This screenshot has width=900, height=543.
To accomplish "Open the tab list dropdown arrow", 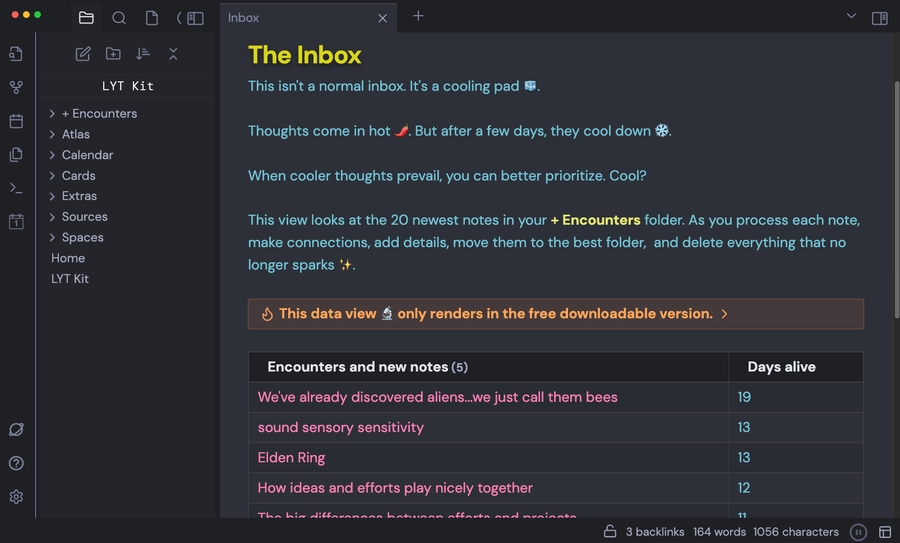I will [x=851, y=16].
